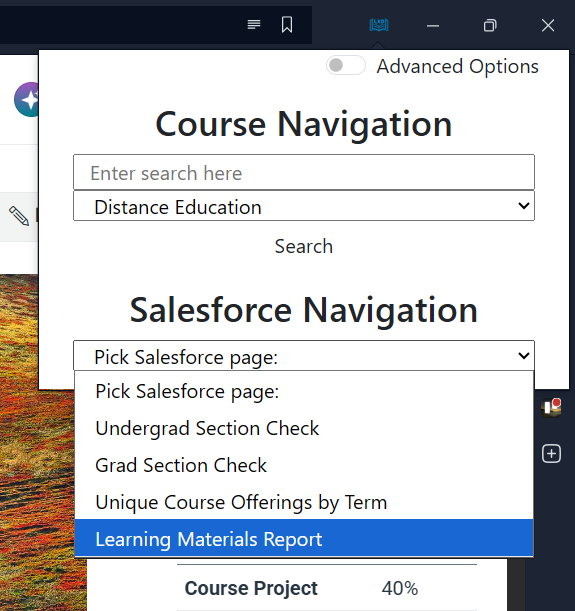
Task: Select Undergrad Section Check option
Action: pos(304,428)
